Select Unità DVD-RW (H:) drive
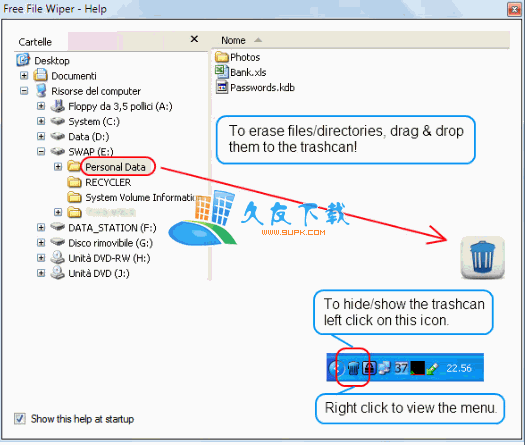 tap(109, 258)
